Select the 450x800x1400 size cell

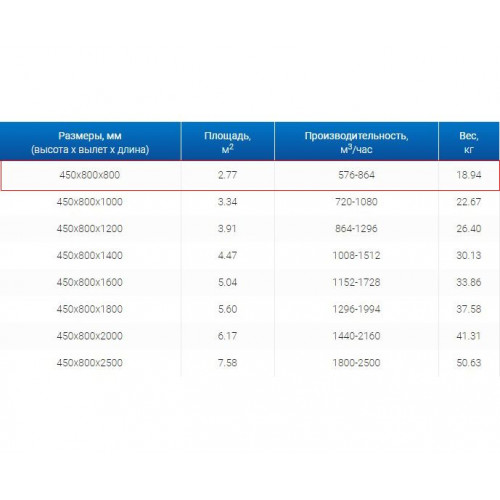click(x=90, y=255)
